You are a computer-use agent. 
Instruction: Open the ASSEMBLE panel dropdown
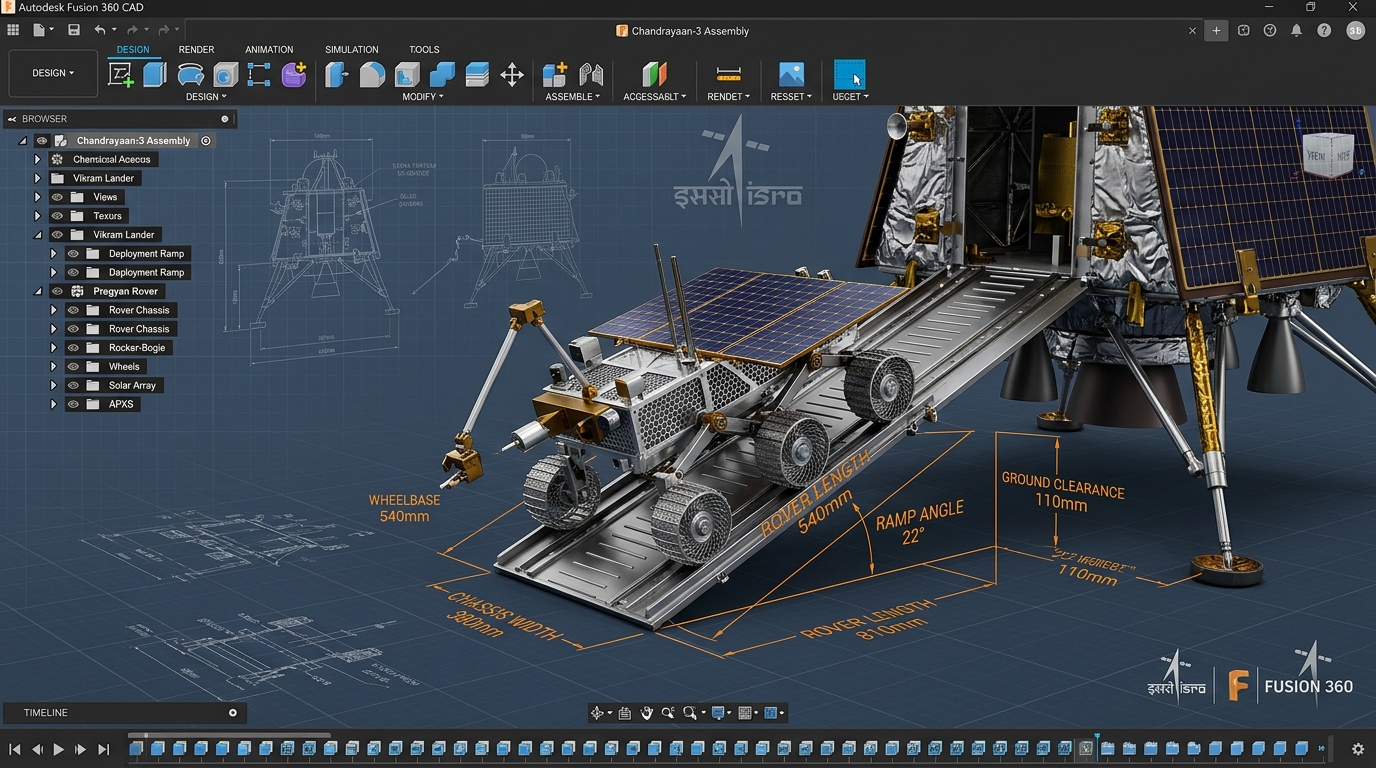coord(573,97)
